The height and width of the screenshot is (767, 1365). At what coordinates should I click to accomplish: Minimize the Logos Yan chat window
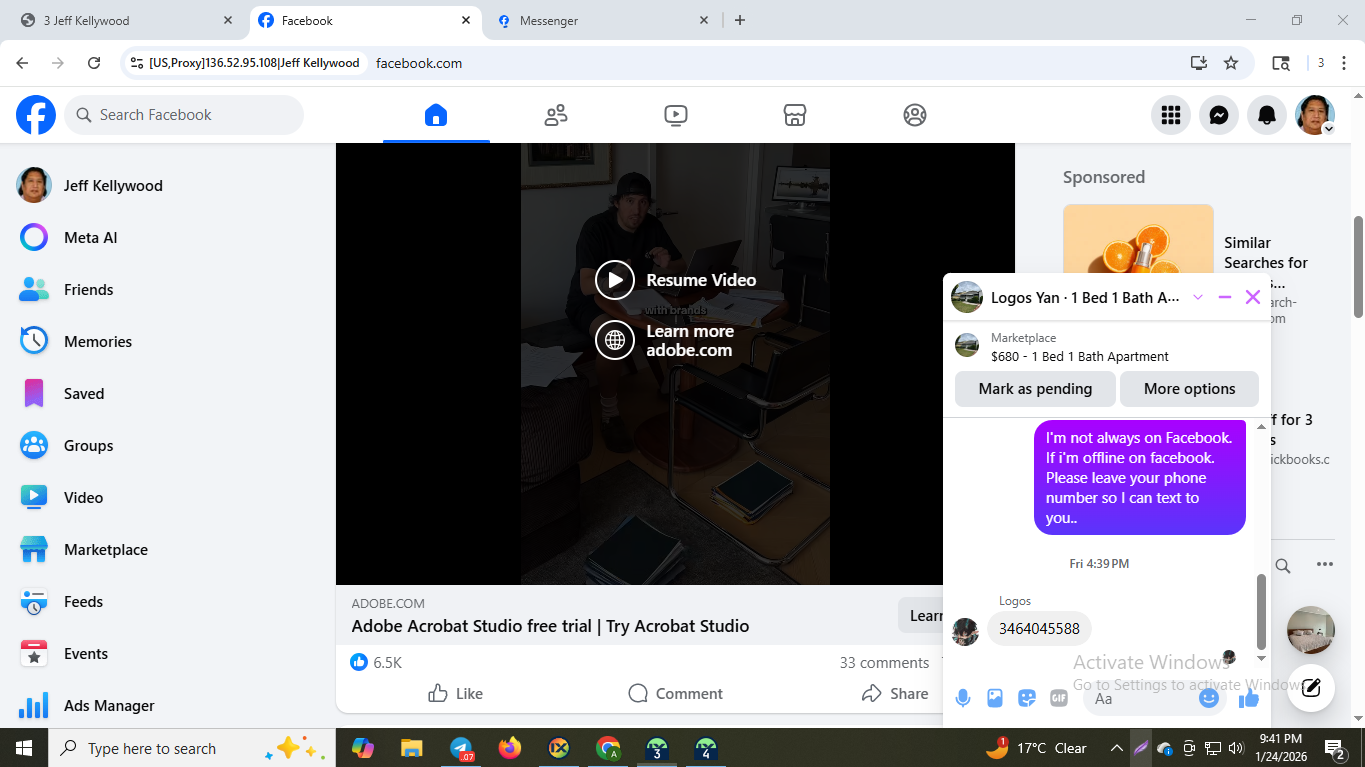click(x=1225, y=297)
